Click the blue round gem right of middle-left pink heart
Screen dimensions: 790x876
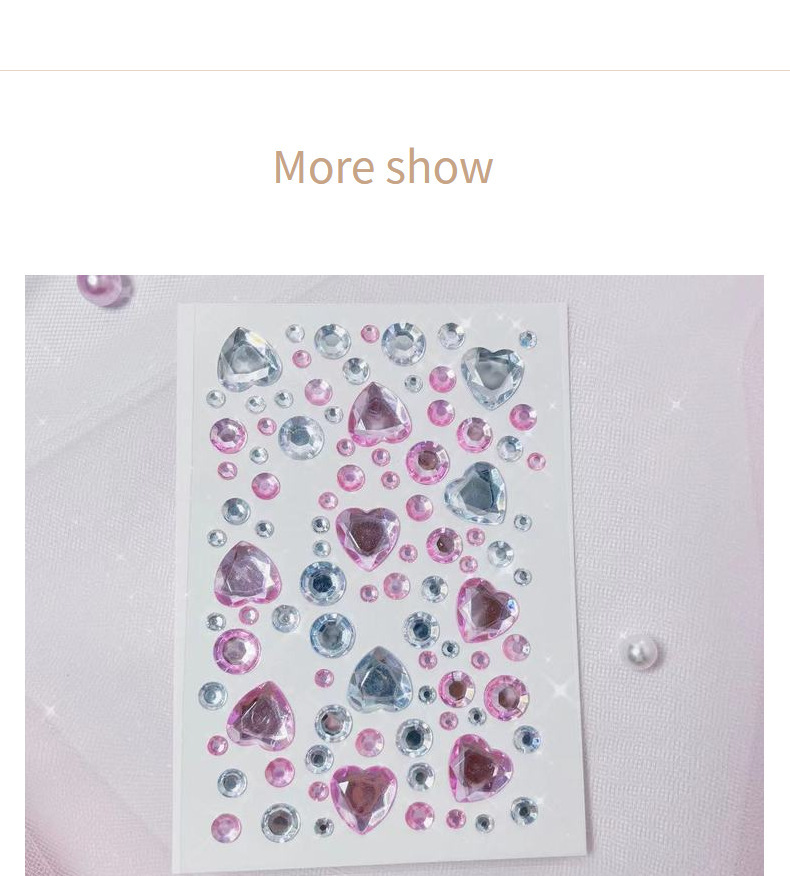point(322,584)
